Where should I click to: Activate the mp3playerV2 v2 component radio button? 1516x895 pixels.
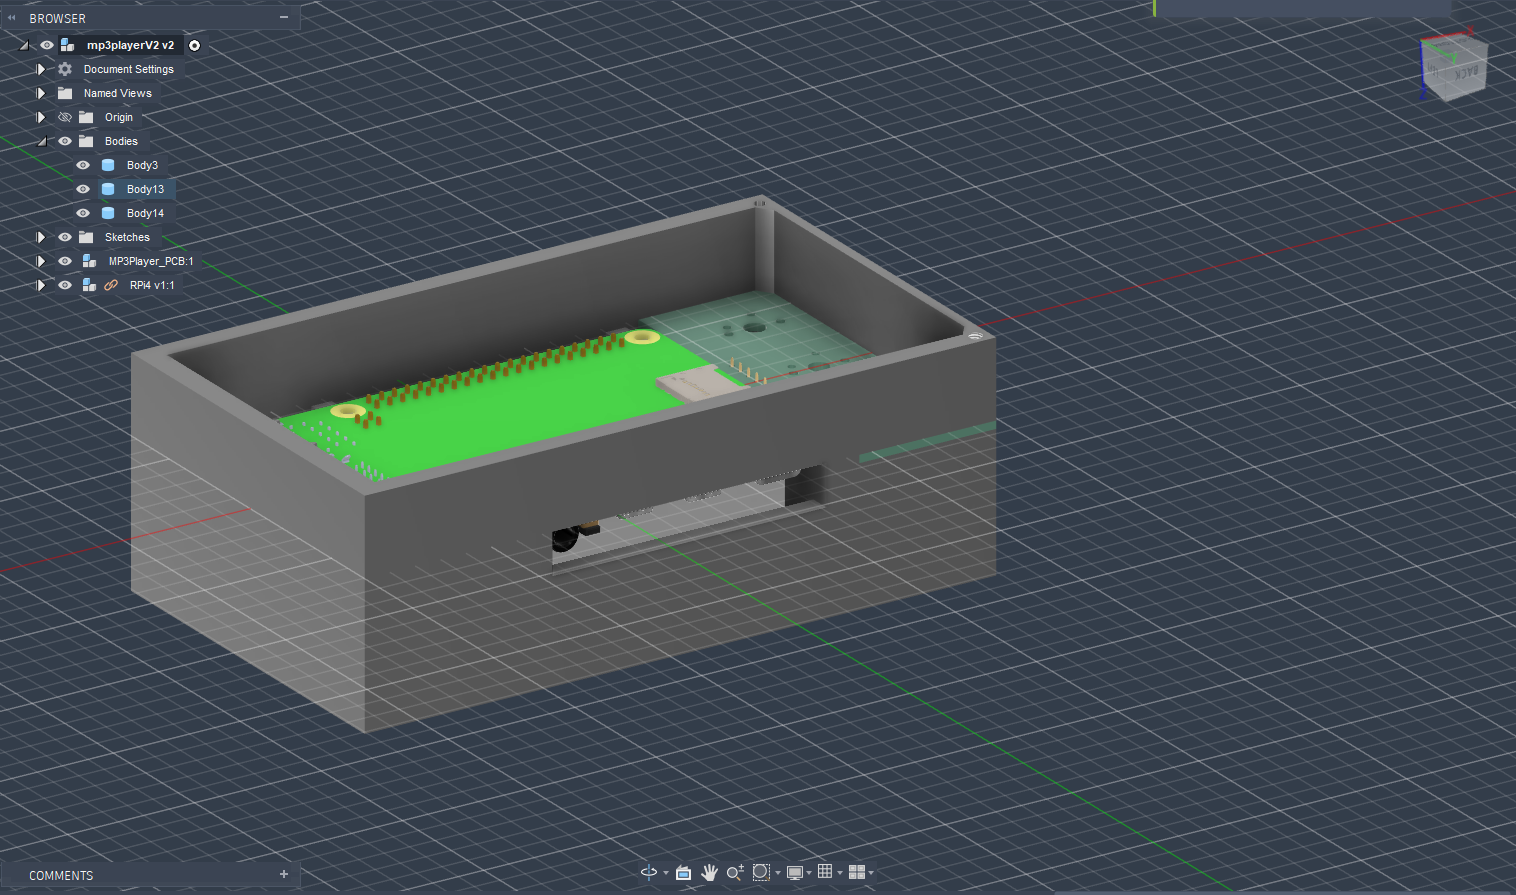pos(195,45)
